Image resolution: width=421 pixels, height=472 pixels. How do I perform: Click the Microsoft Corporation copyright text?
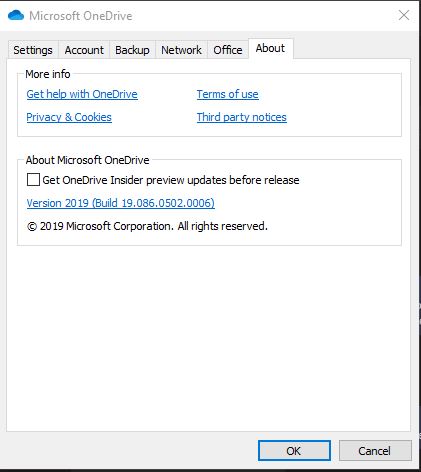coord(147,226)
